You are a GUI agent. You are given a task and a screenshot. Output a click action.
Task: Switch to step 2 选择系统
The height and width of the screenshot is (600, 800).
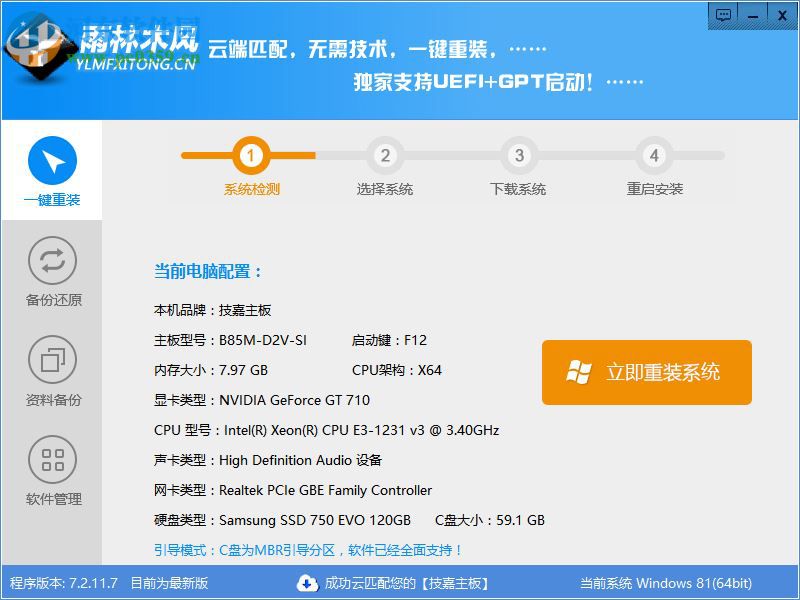pyautogui.click(x=386, y=155)
